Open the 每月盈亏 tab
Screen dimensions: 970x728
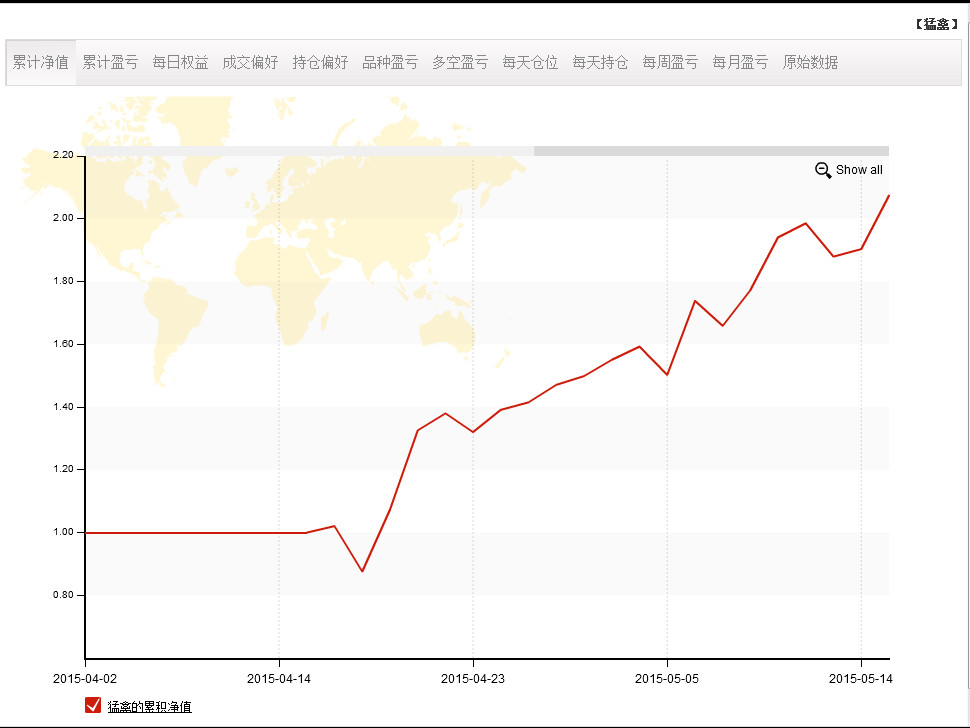click(739, 62)
